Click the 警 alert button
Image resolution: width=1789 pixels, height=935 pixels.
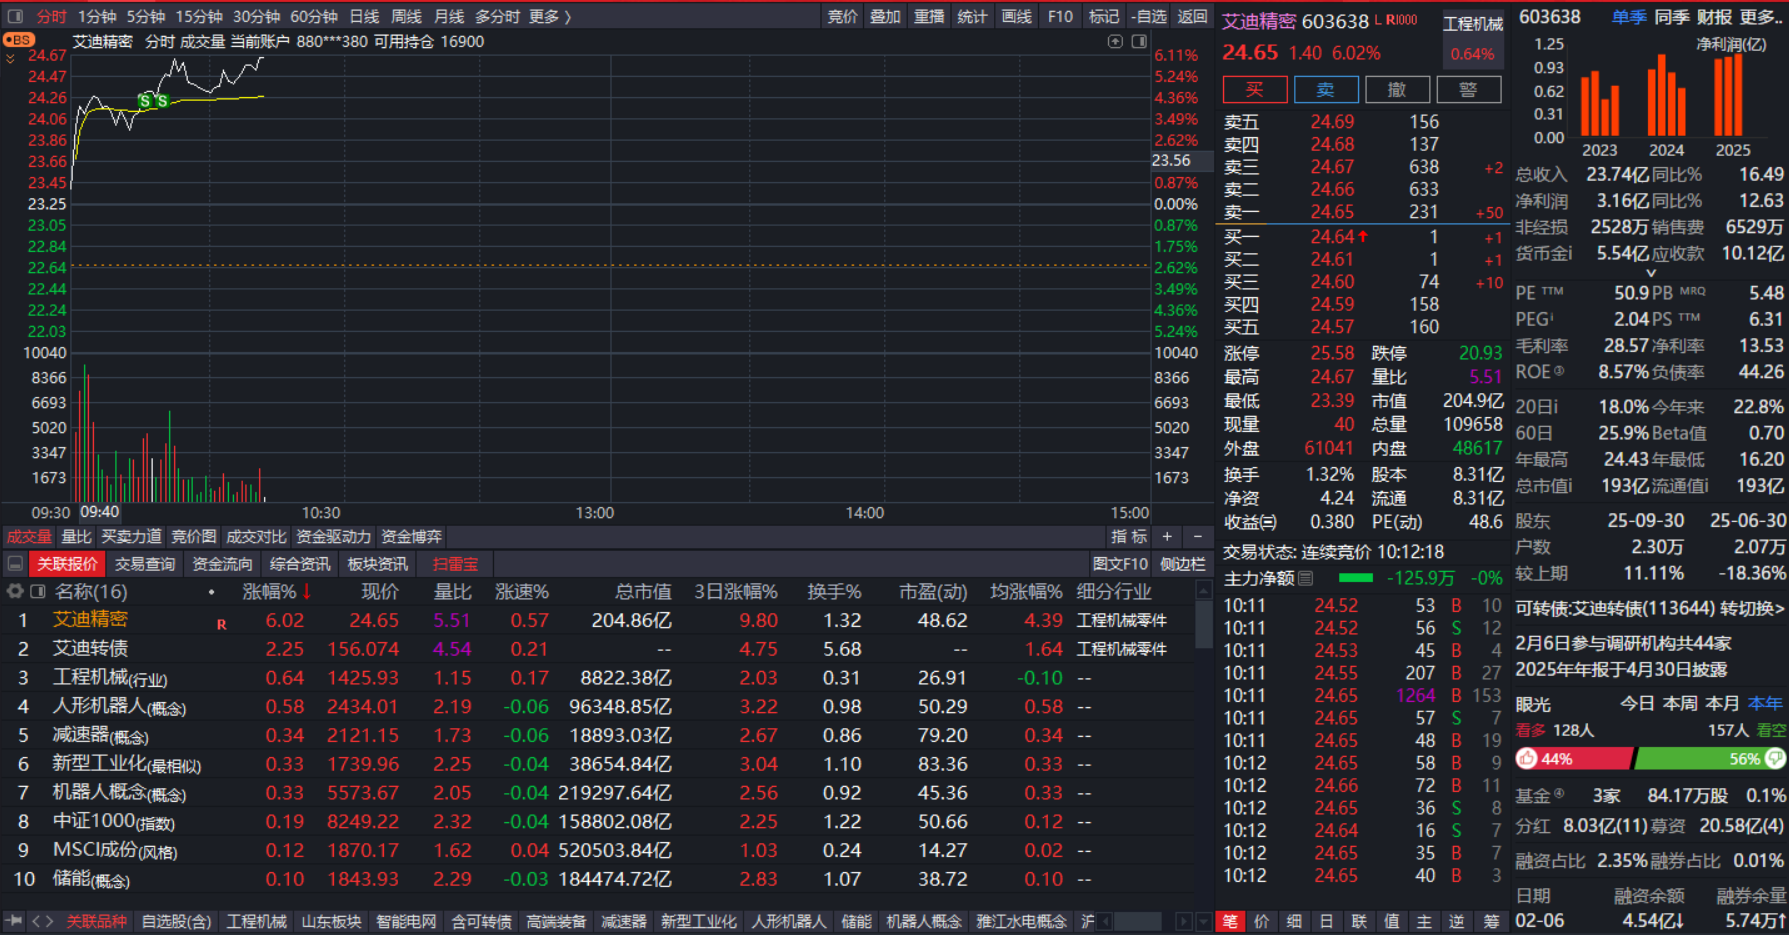click(1468, 90)
